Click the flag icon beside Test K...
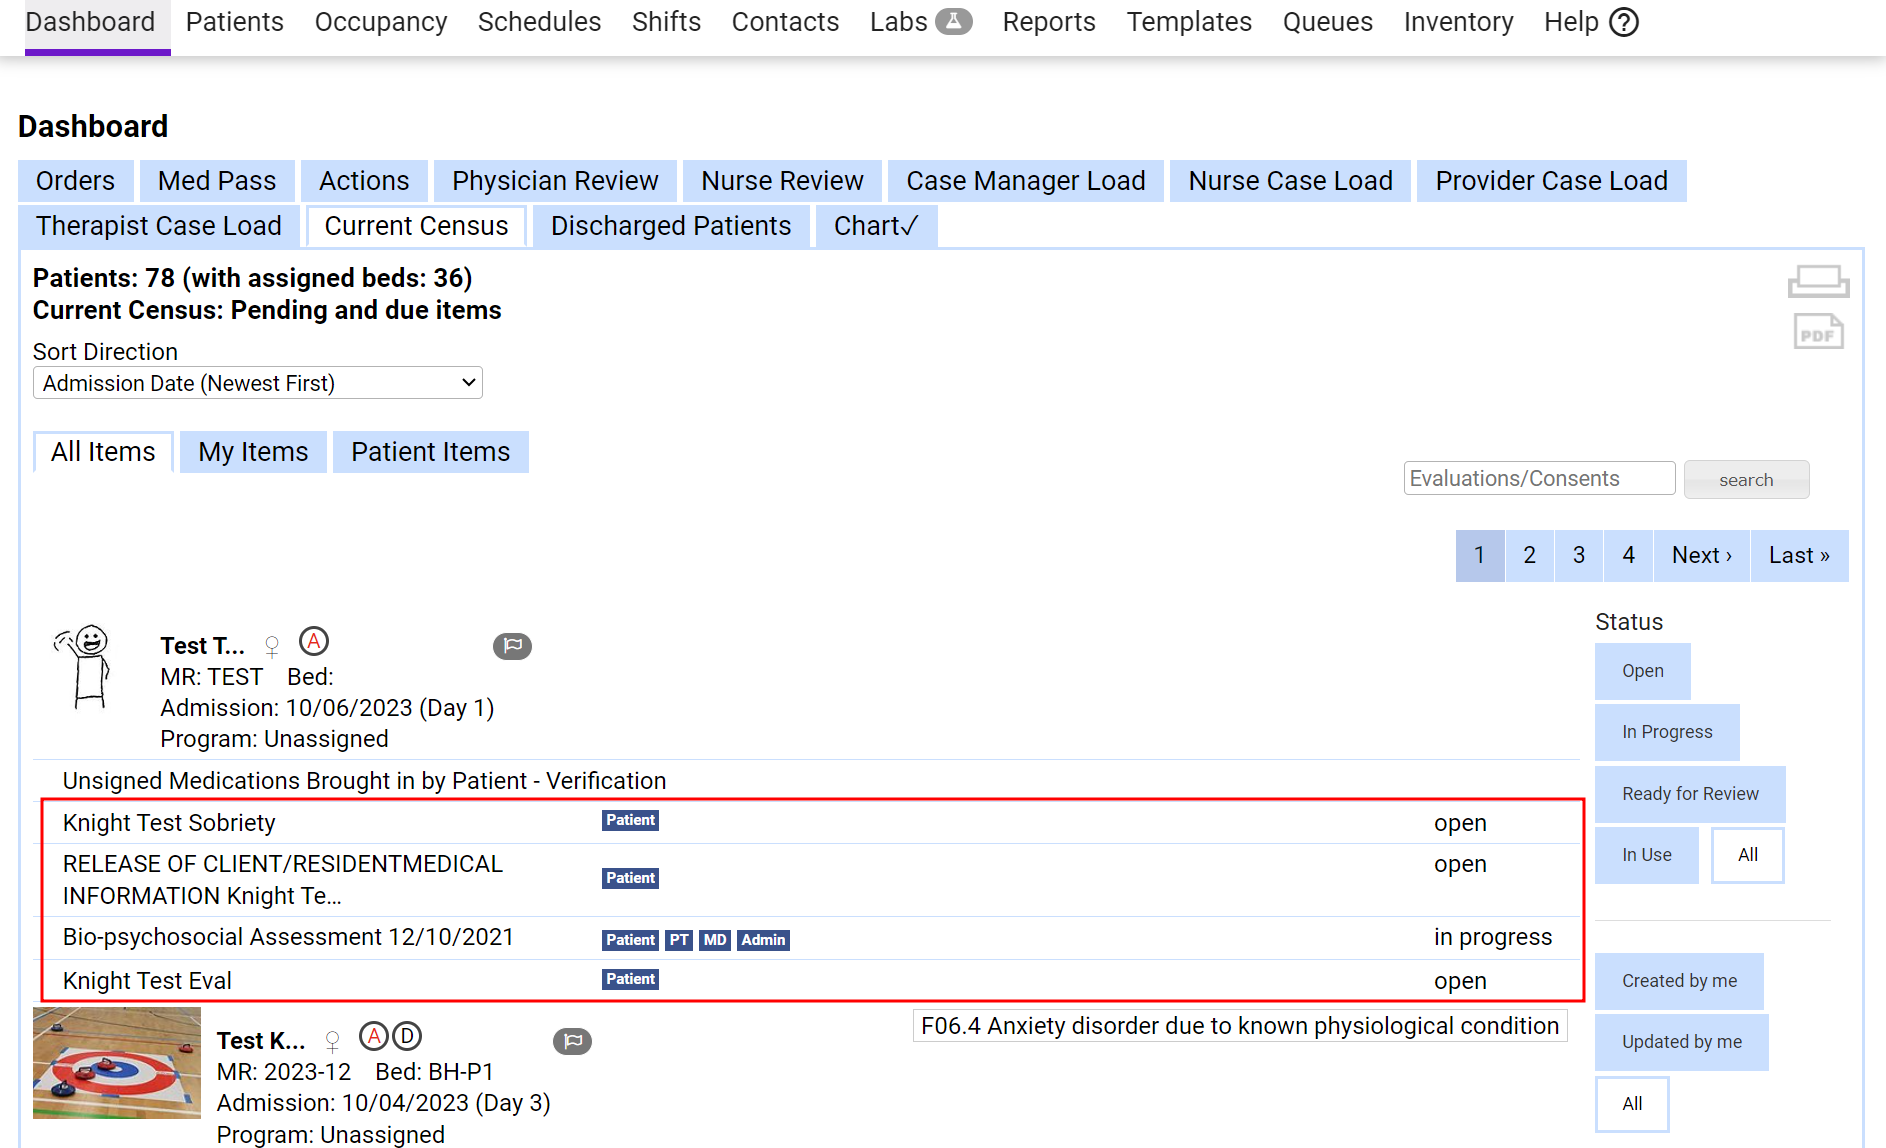 pyautogui.click(x=572, y=1041)
